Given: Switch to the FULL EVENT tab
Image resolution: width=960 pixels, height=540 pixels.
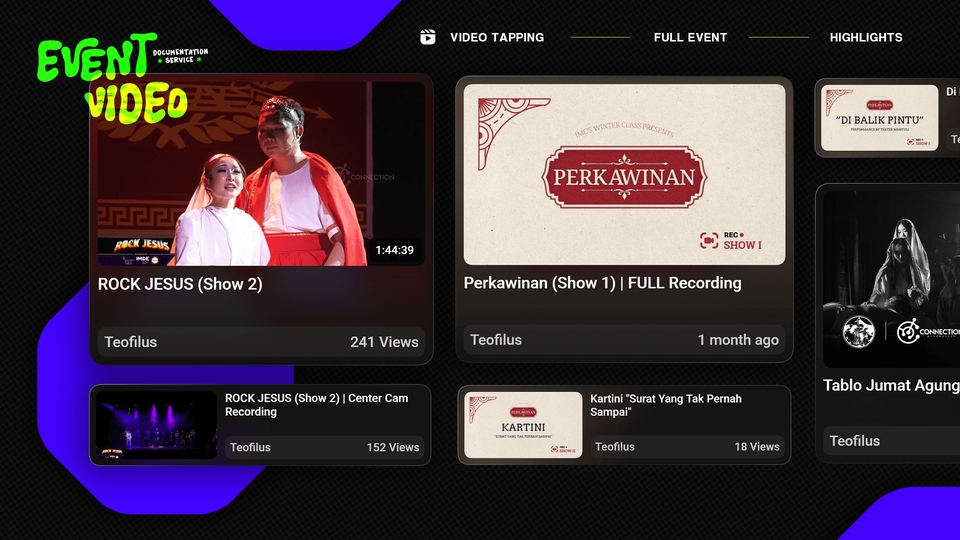Looking at the screenshot, I should 690,37.
